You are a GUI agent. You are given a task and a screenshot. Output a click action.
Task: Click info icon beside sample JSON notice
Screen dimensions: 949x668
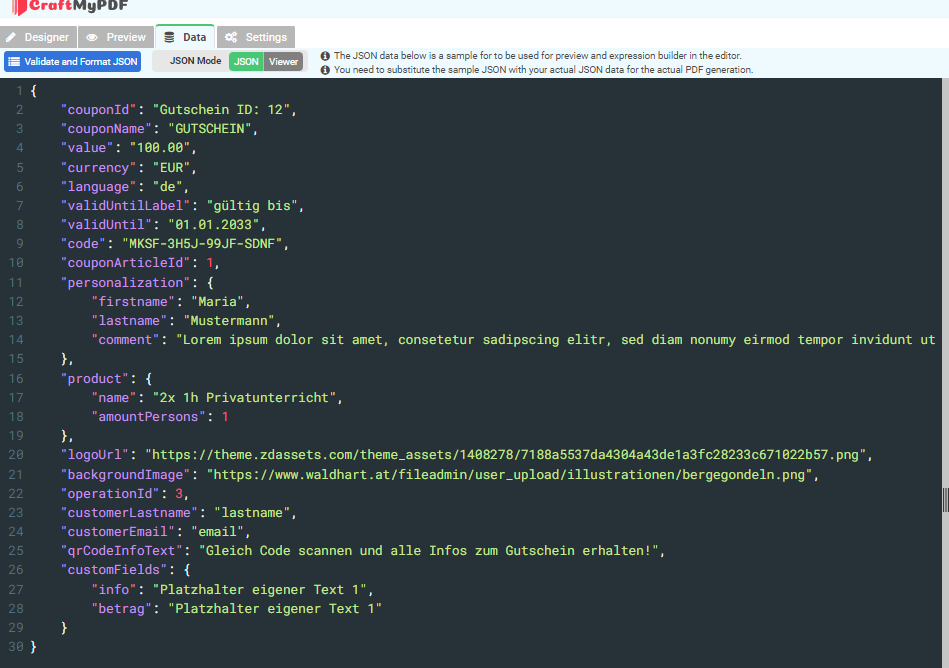tap(325, 56)
